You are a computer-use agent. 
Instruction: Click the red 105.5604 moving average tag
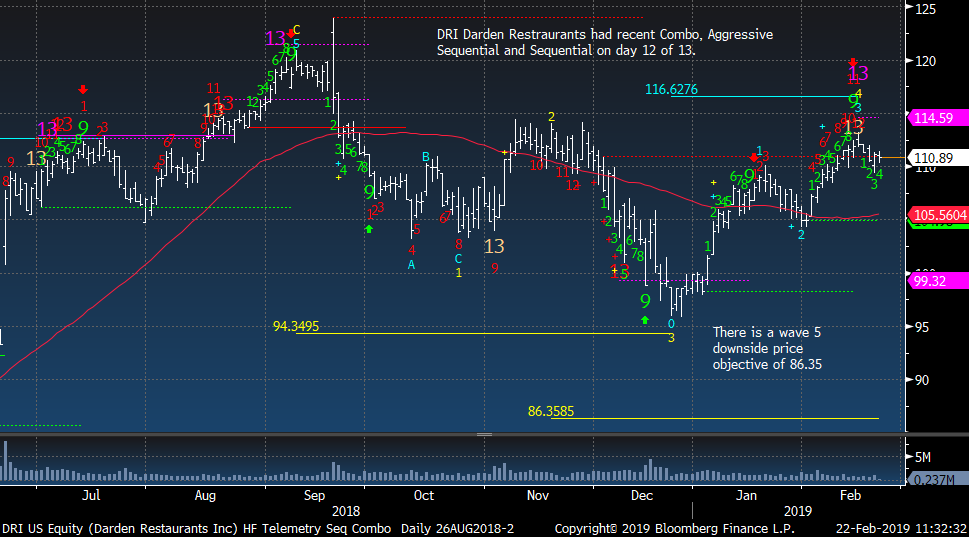(x=937, y=215)
